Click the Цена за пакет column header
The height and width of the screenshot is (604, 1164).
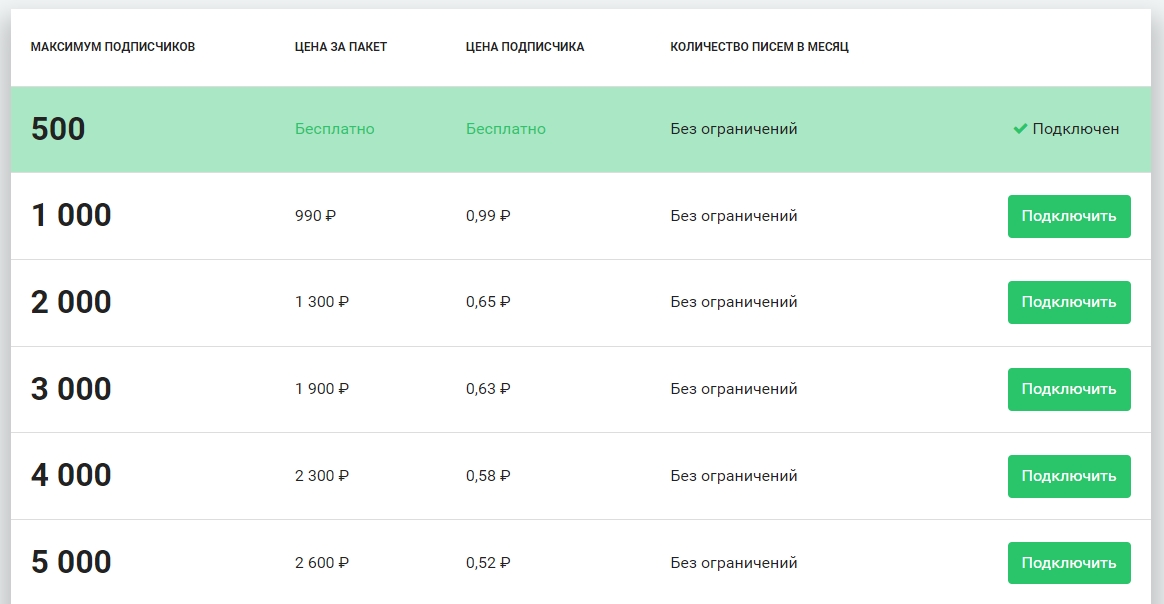pyautogui.click(x=341, y=47)
